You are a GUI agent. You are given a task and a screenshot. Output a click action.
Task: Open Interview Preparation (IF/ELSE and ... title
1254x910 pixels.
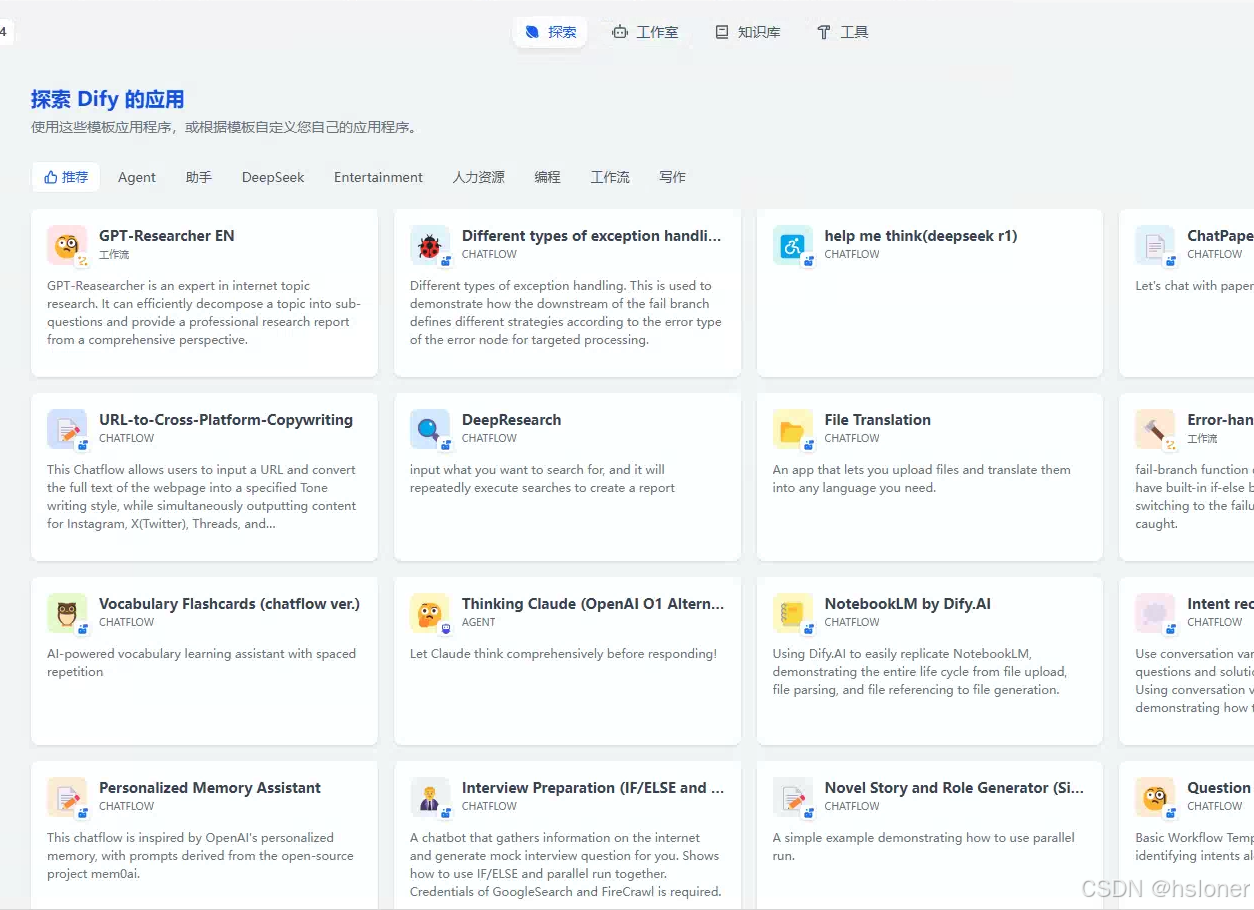593,788
